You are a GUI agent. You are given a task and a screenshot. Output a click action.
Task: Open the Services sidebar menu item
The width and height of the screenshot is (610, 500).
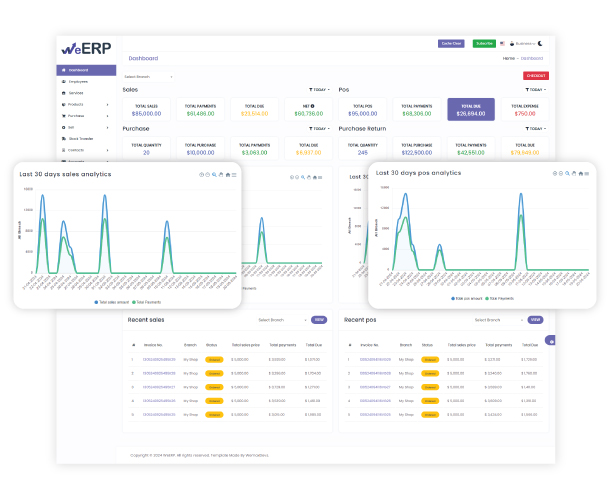[x=76, y=93]
